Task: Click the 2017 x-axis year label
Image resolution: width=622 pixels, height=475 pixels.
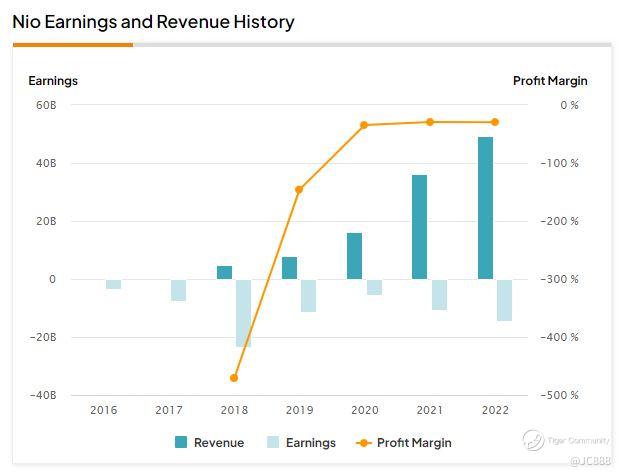Action: pyautogui.click(x=169, y=410)
